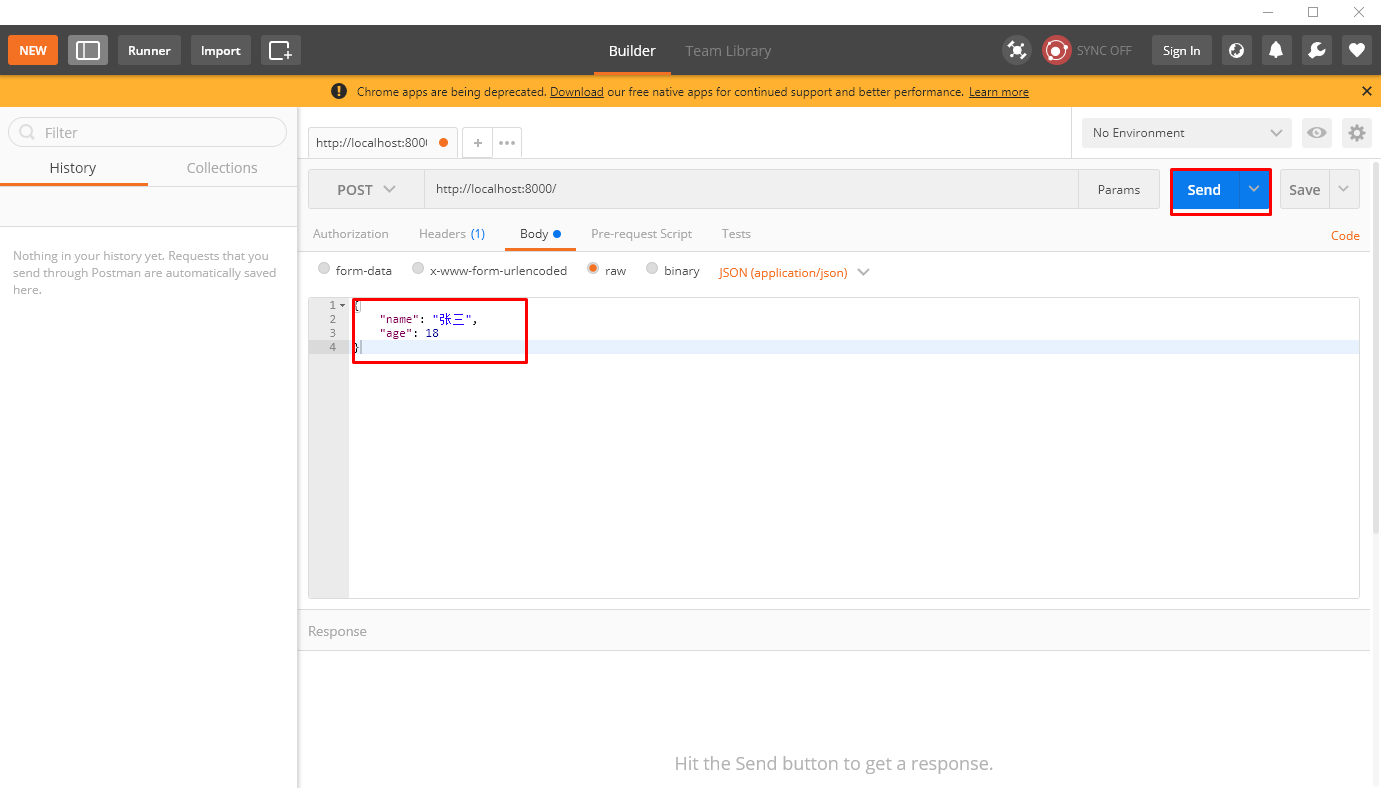Click line number 4 in the gutter
The height and width of the screenshot is (788, 1381).
click(x=332, y=347)
